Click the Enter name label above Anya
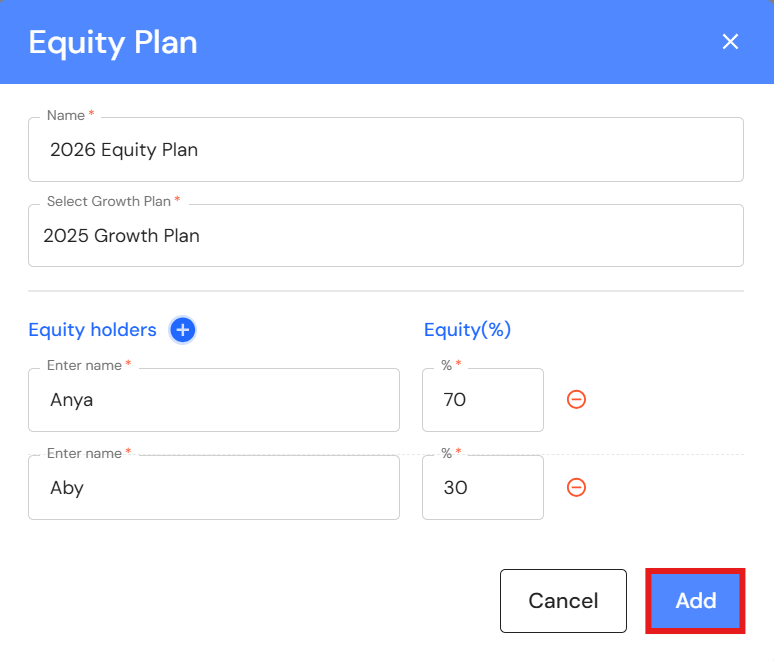 [84, 366]
